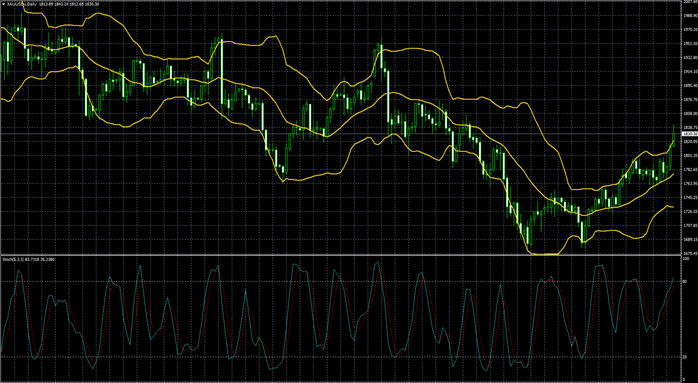Image resolution: width=698 pixels, height=383 pixels.
Task: Click the separator between chart and Stoch pane
Action: [x=341, y=255]
